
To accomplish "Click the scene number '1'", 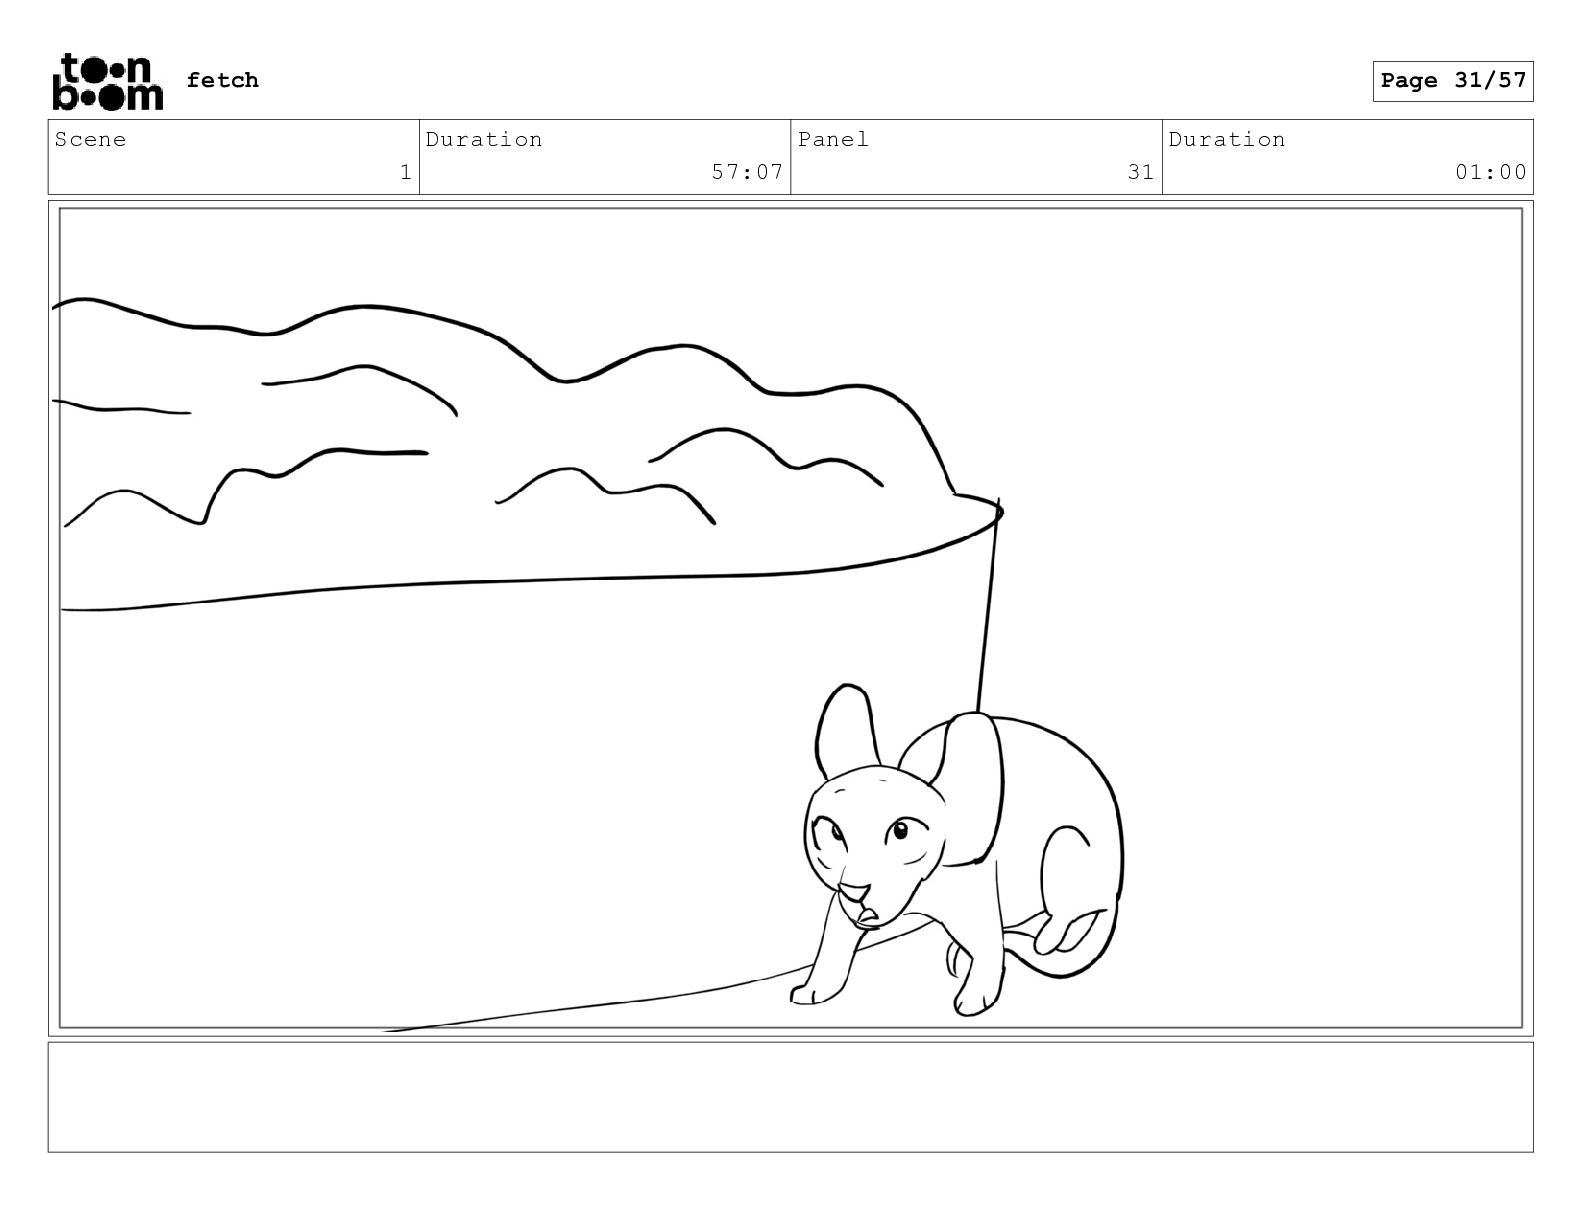I will pos(405,172).
